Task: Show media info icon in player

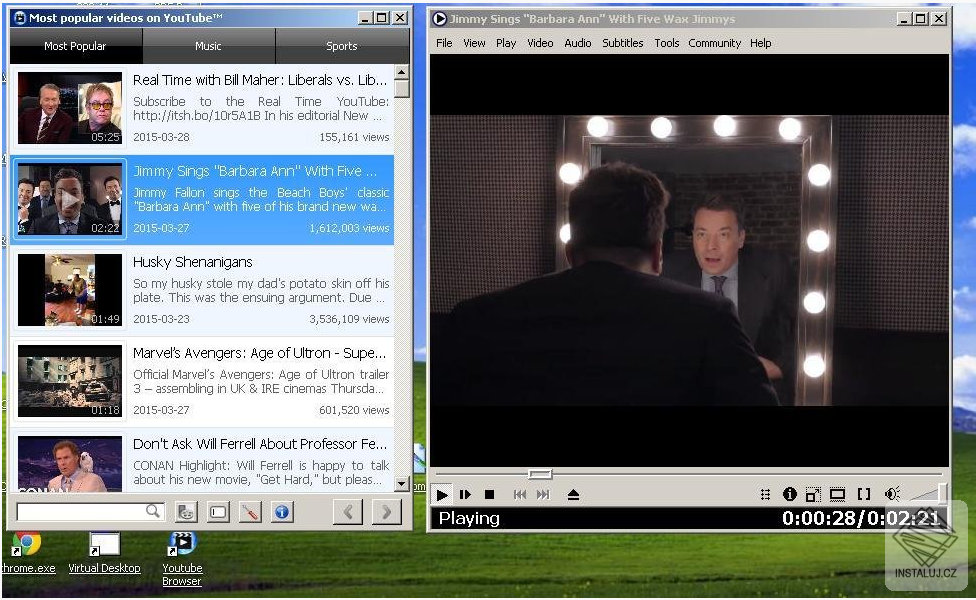Action: click(x=789, y=494)
